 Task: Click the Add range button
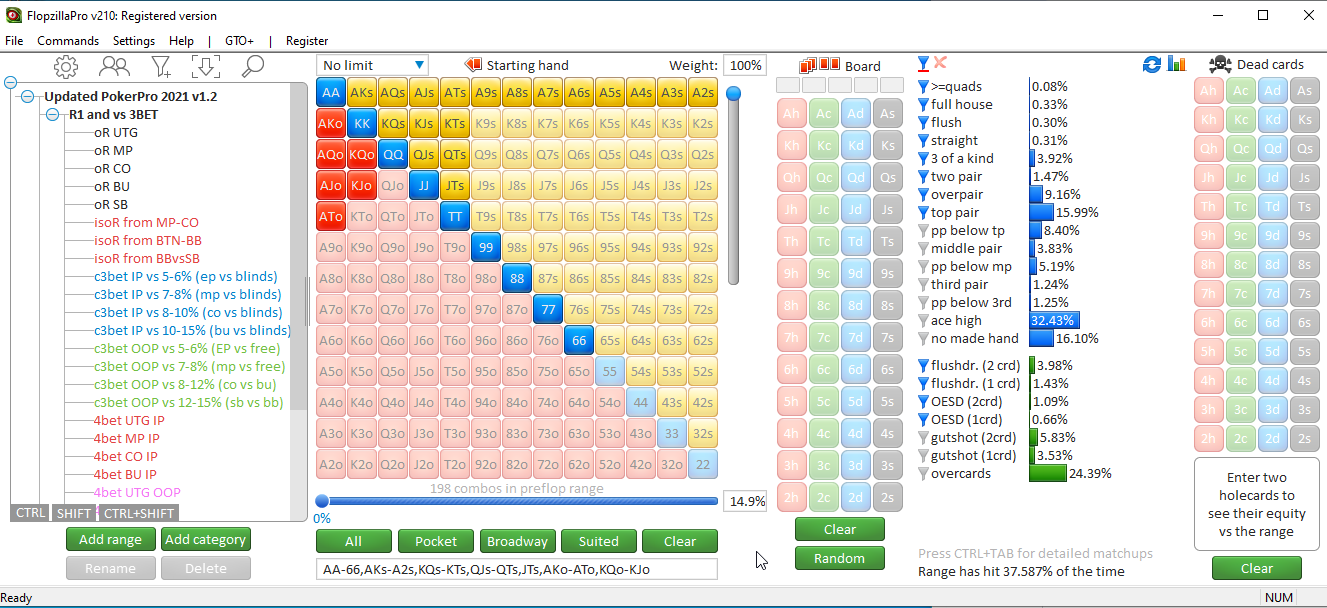pos(111,539)
